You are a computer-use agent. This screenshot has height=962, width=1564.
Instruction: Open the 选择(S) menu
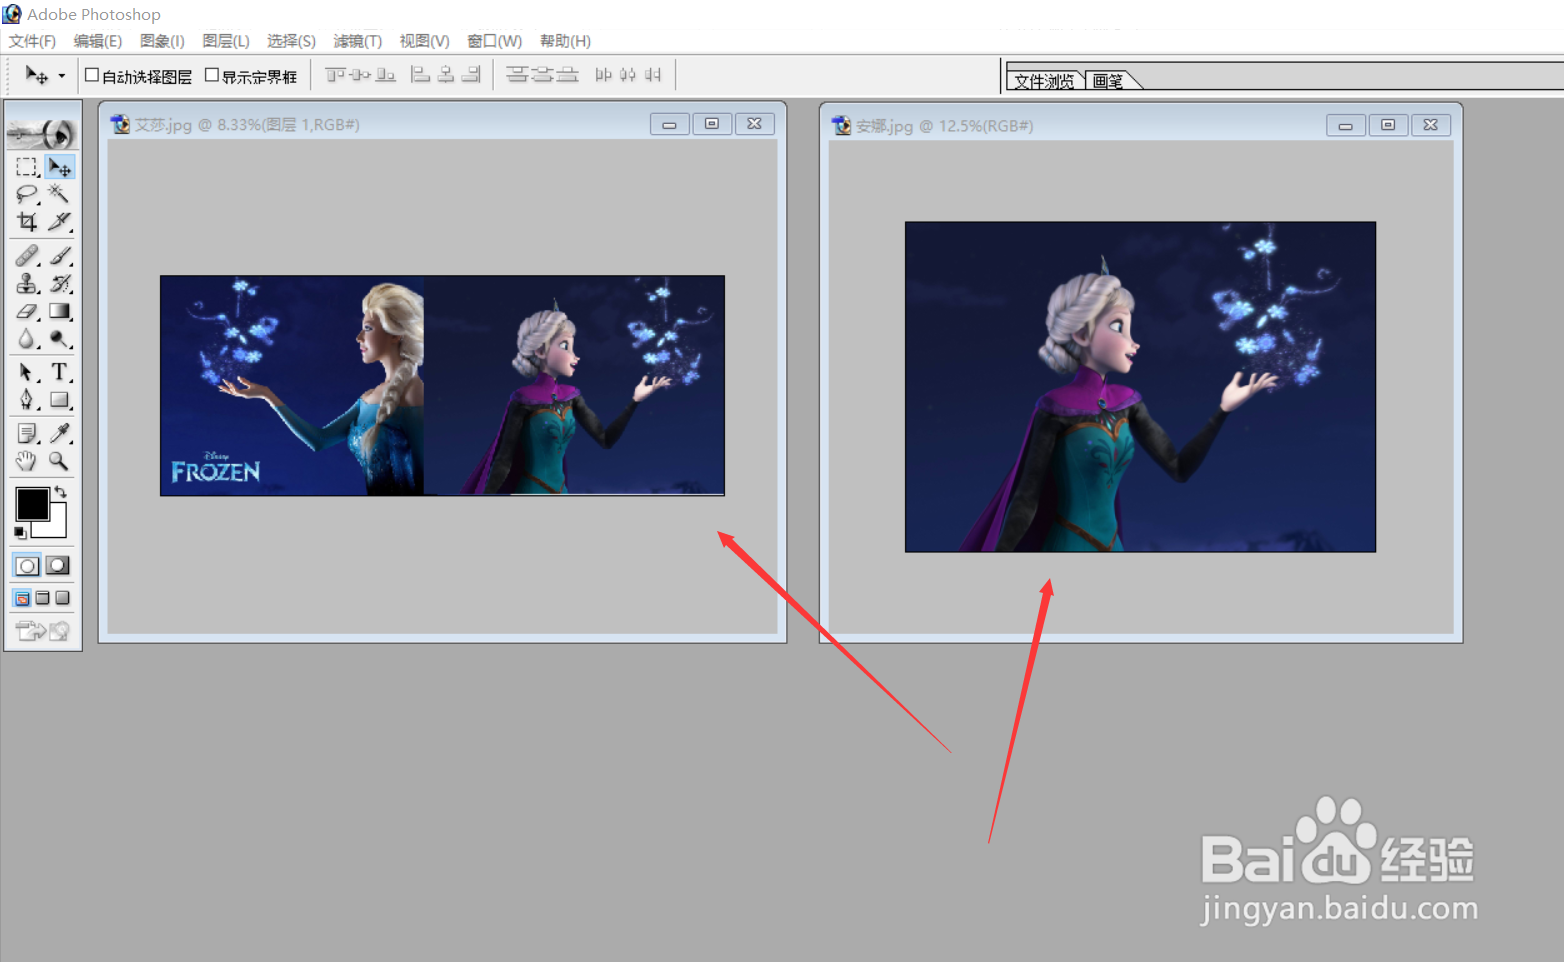pyautogui.click(x=291, y=41)
